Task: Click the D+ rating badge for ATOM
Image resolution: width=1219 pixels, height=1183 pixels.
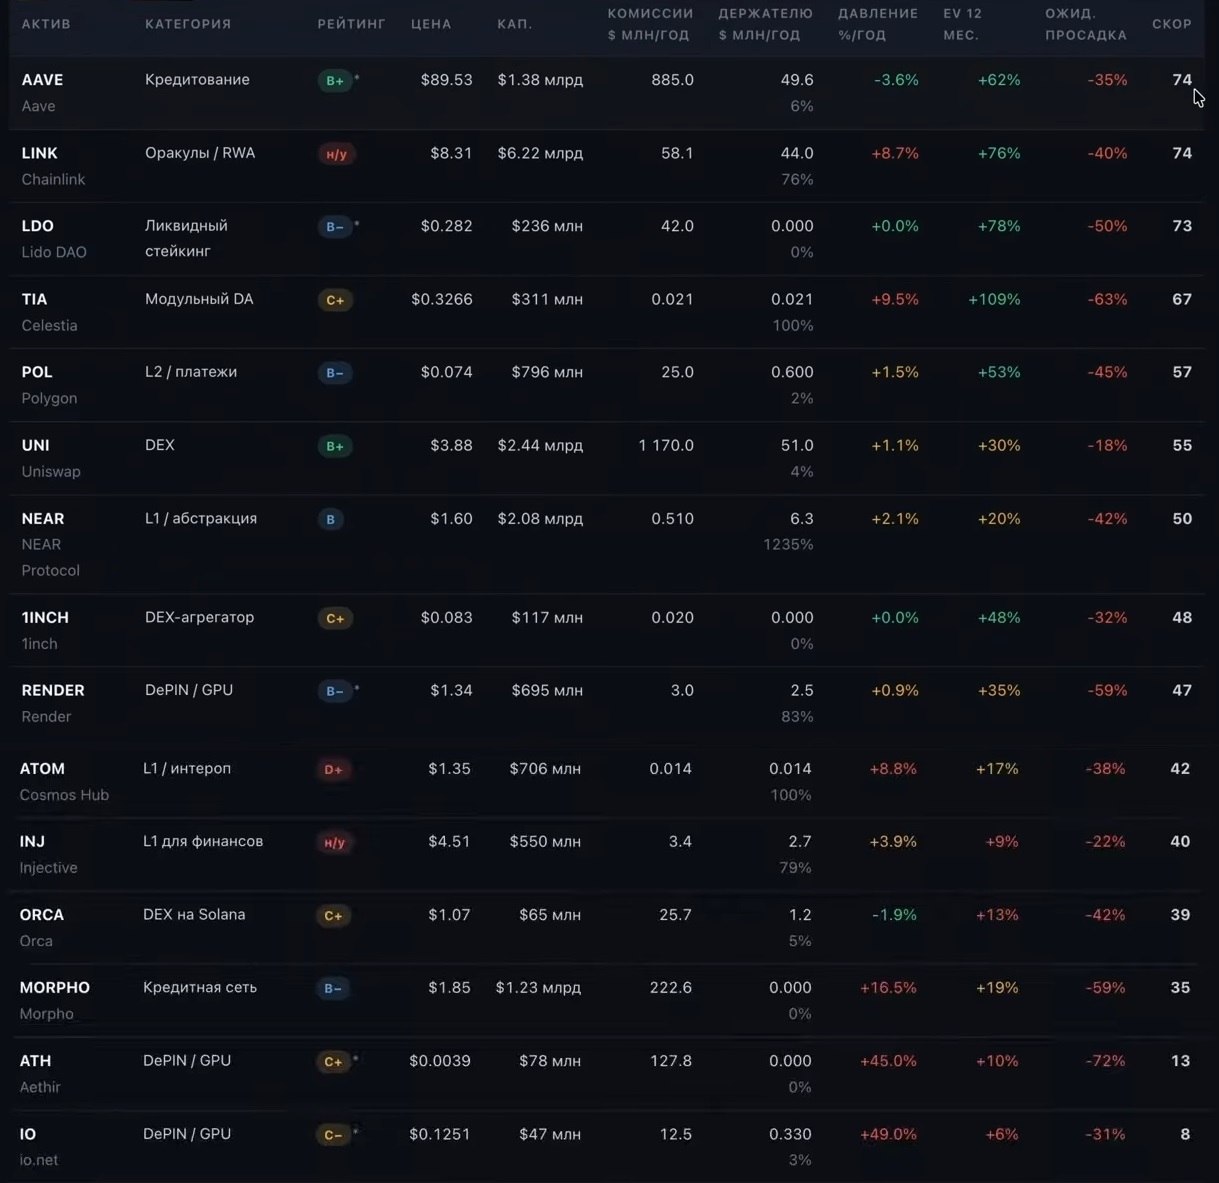Action: point(333,770)
